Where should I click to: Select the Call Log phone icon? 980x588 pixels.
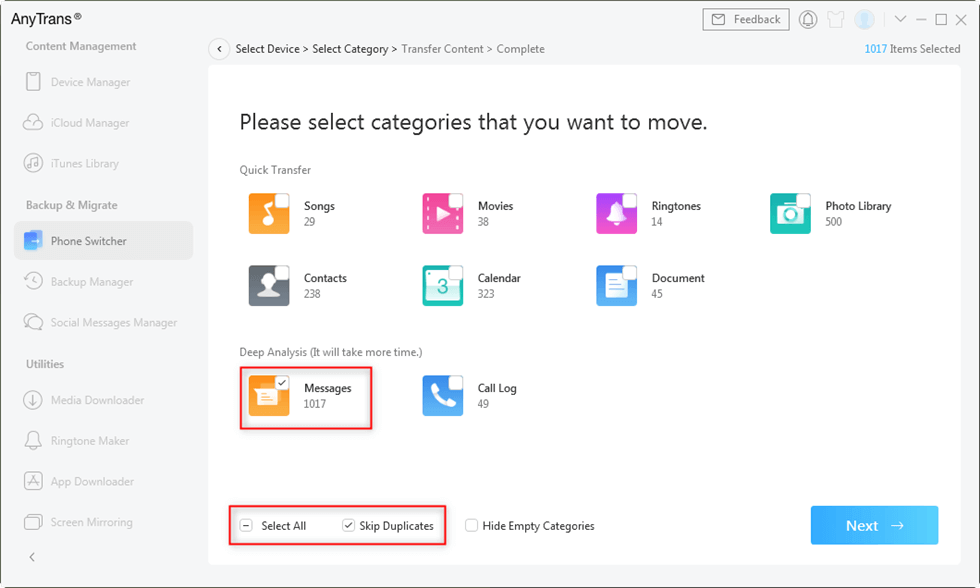point(442,396)
